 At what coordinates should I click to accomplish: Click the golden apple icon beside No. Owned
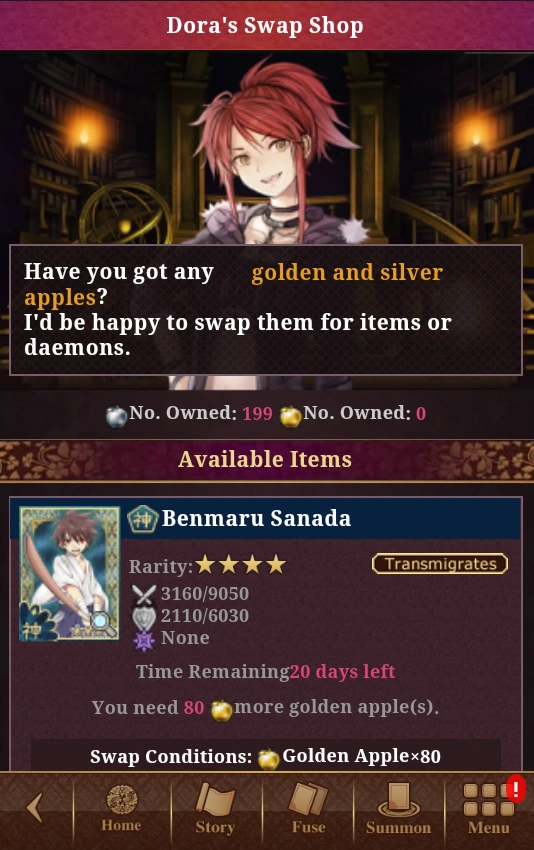pos(291,416)
